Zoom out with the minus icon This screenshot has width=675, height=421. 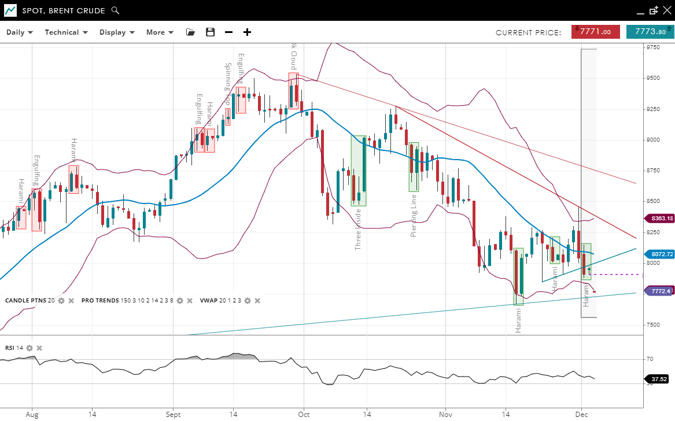pyautogui.click(x=229, y=32)
